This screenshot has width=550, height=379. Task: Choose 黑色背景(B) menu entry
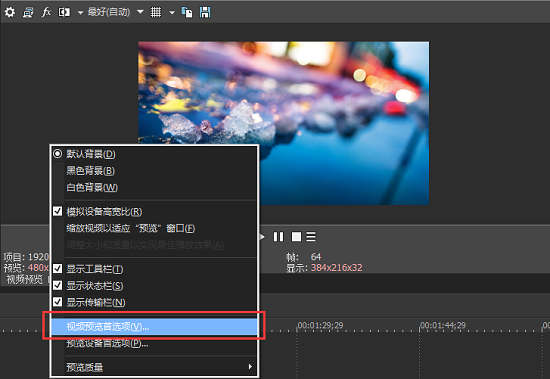154,171
